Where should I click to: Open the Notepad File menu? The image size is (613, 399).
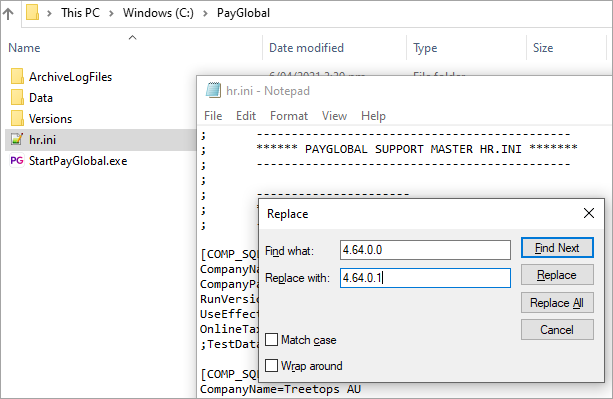click(213, 116)
